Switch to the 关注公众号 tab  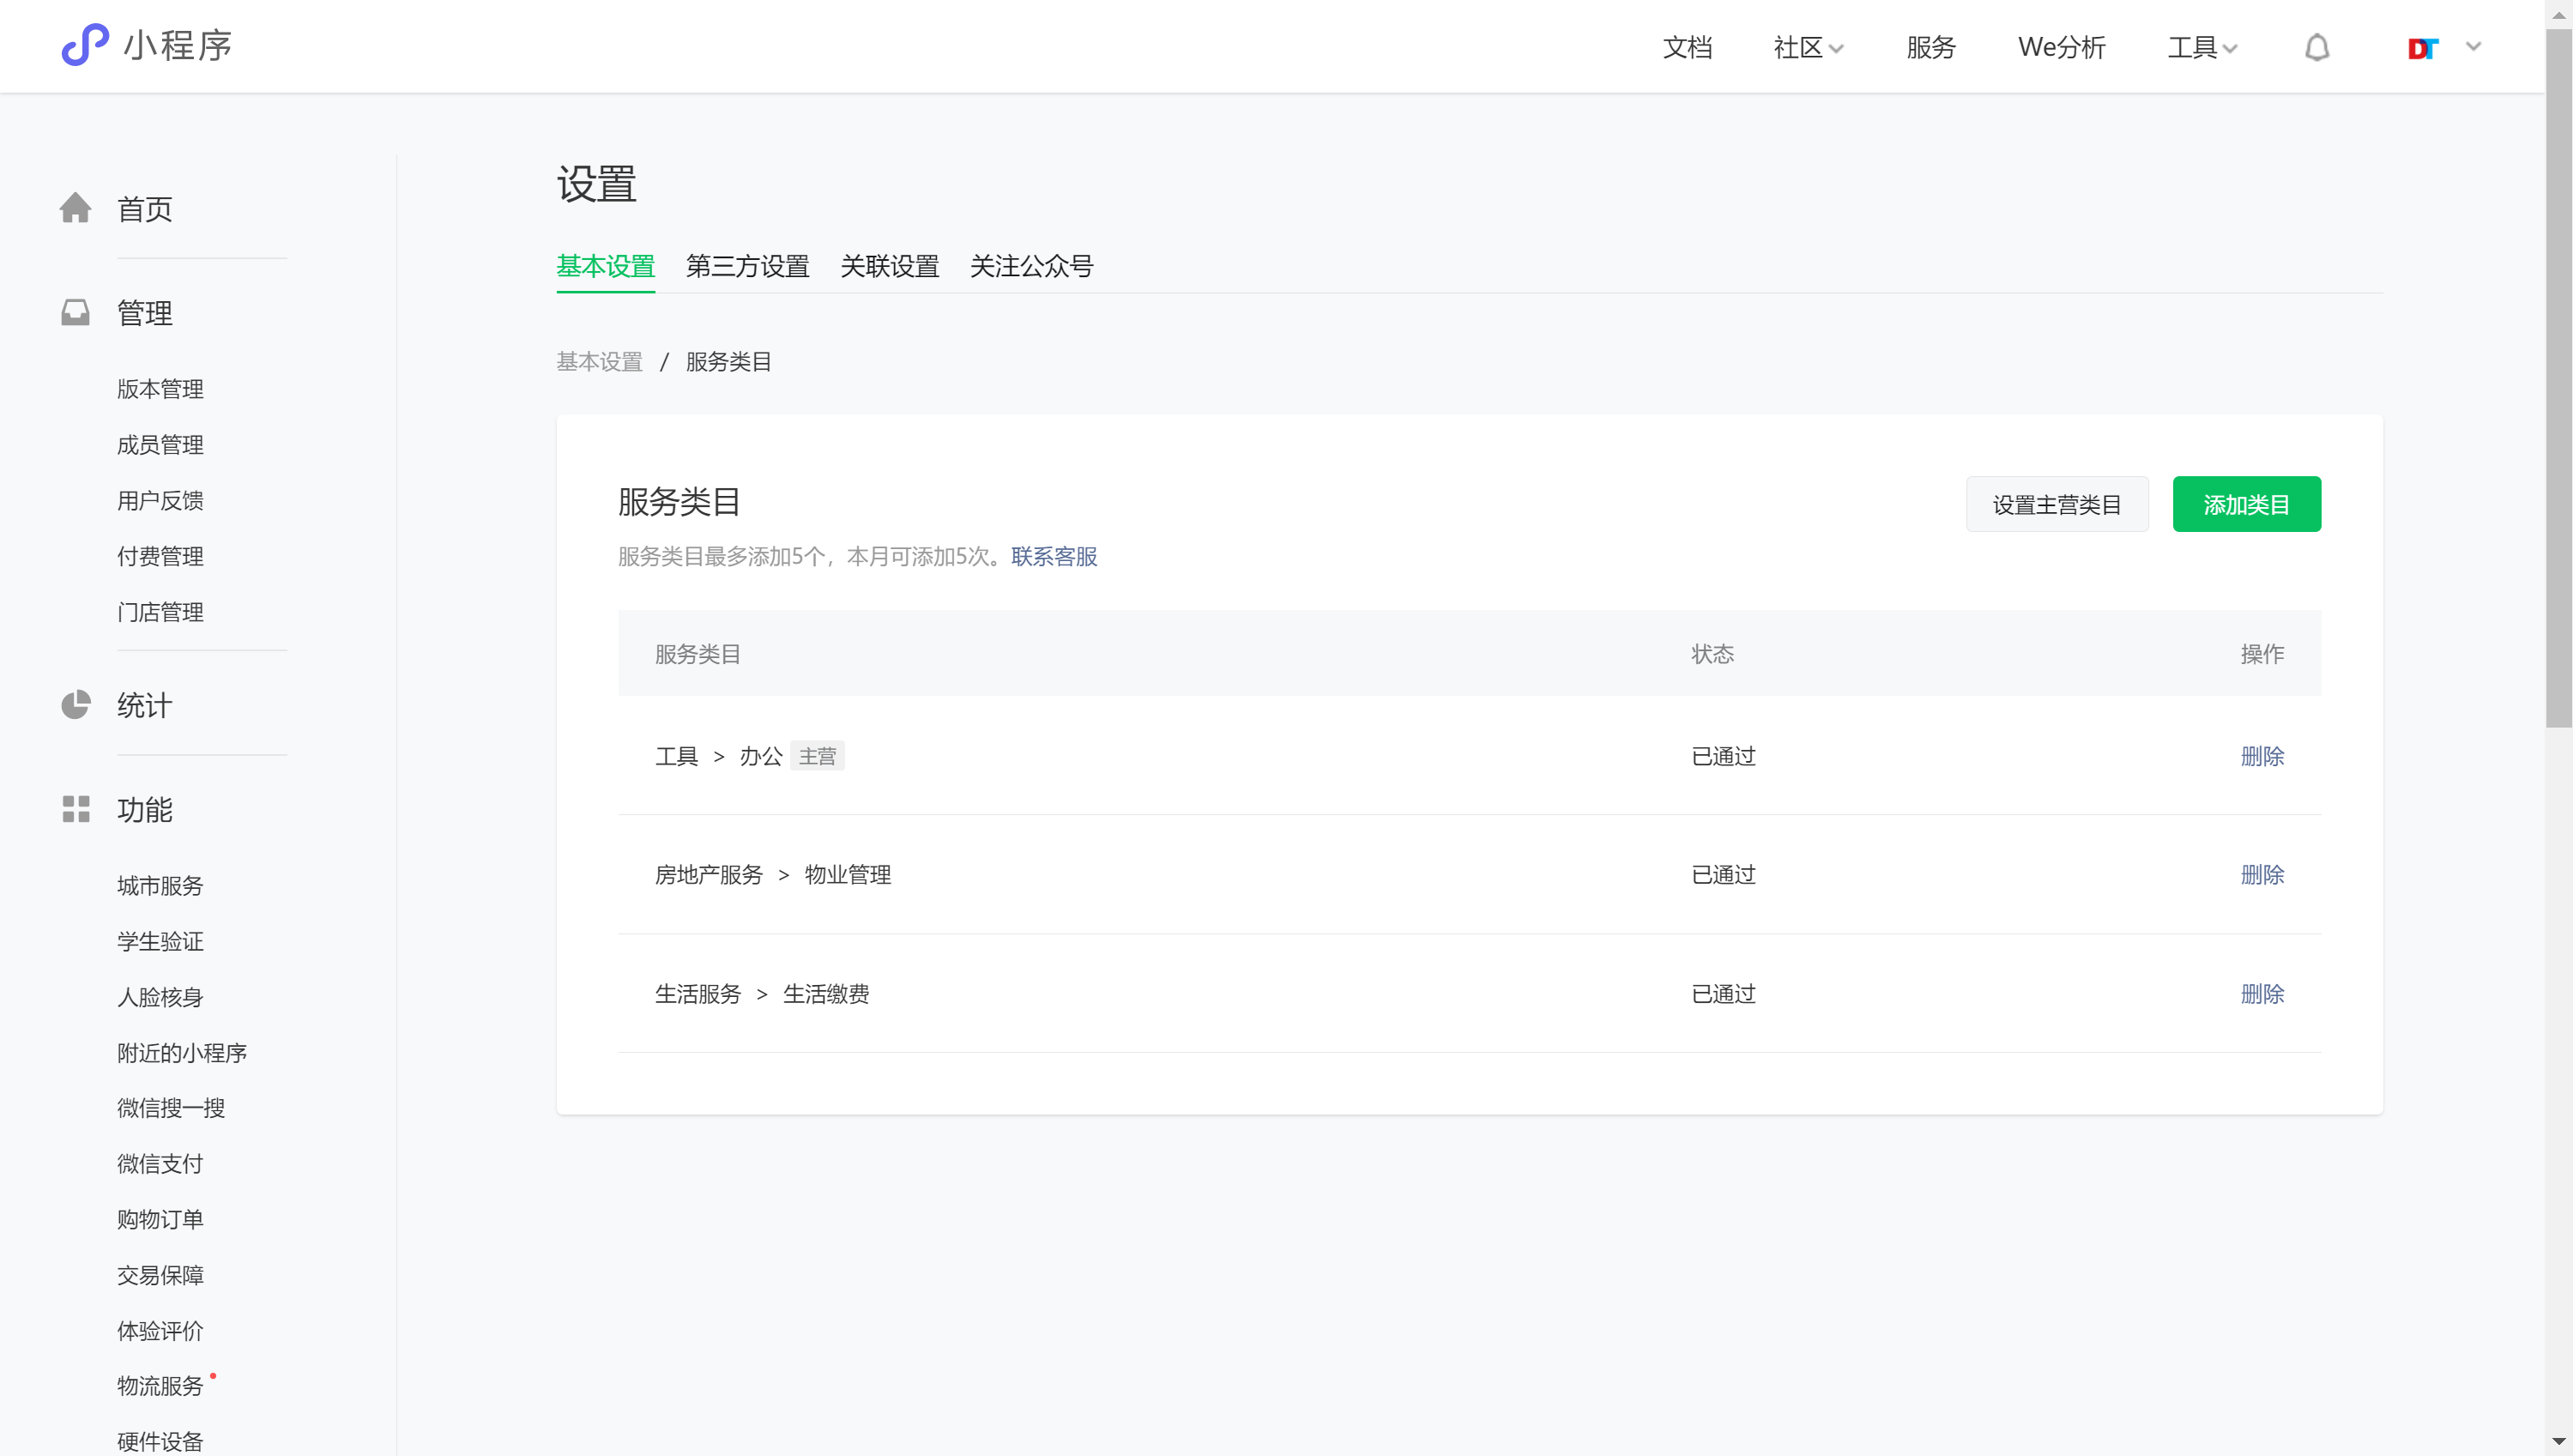(x=1031, y=266)
